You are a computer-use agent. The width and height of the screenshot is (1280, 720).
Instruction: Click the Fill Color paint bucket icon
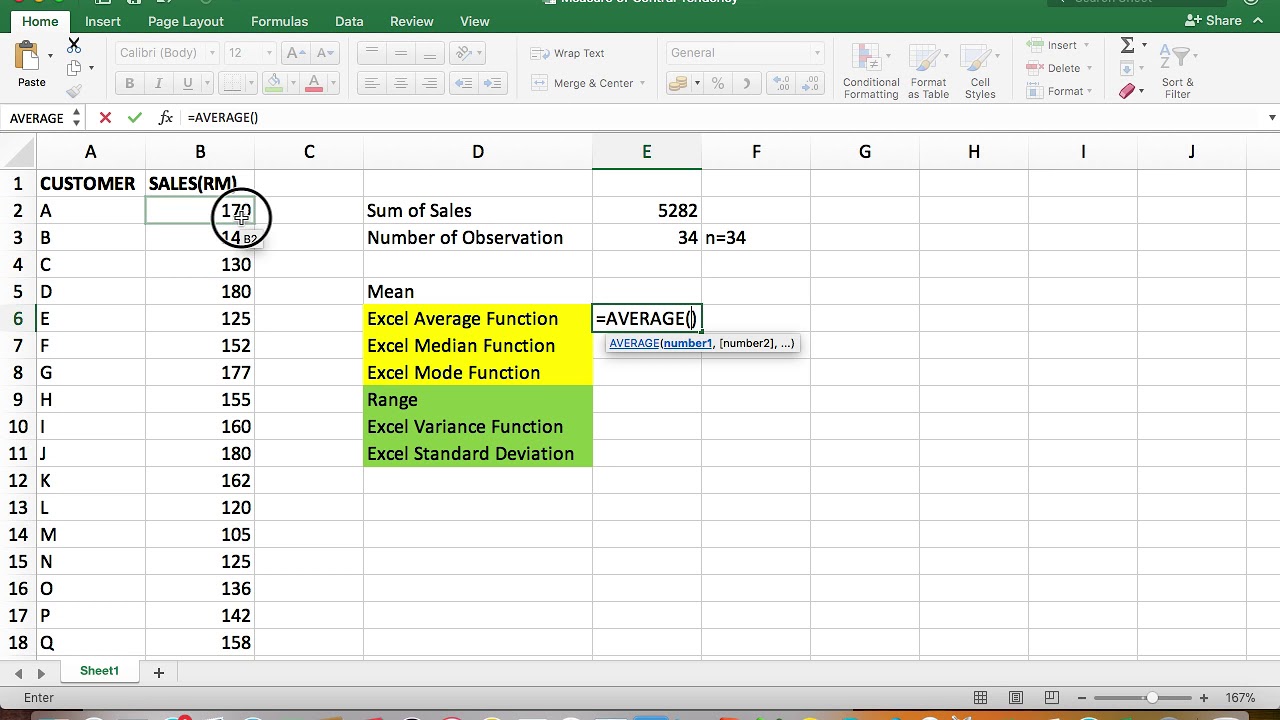pyautogui.click(x=275, y=84)
